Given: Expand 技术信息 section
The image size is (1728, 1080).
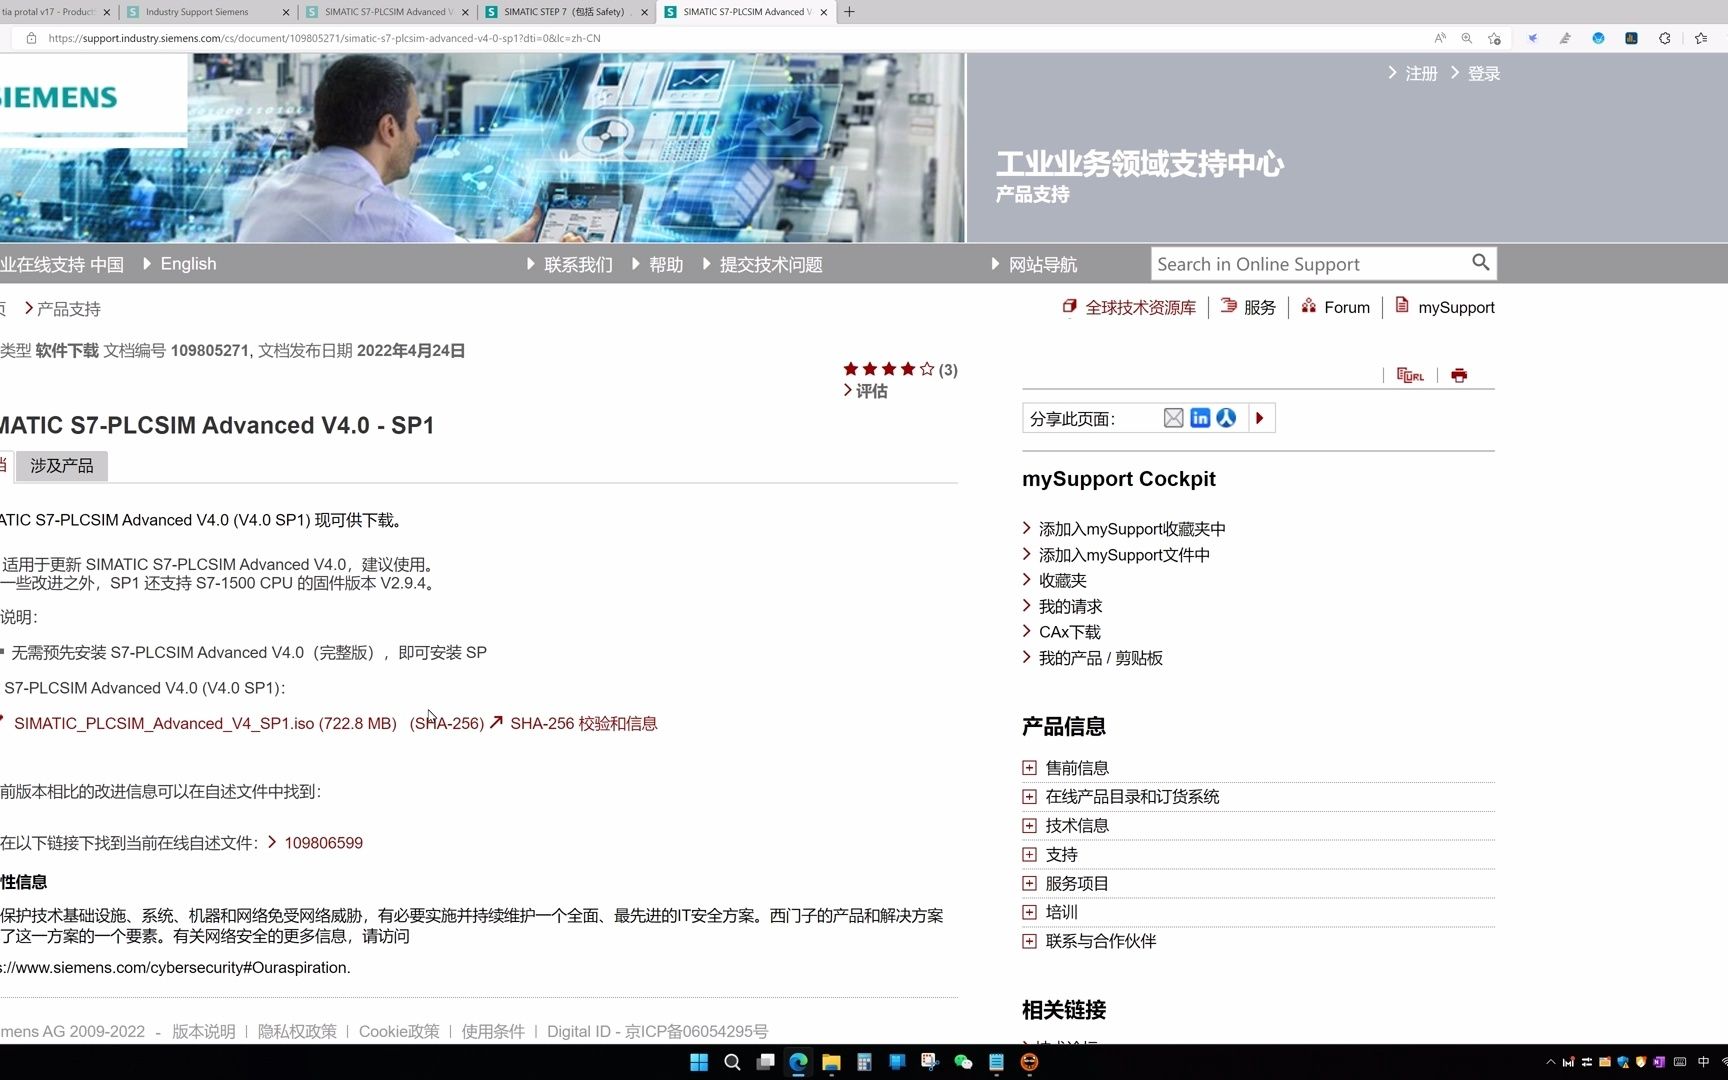Looking at the screenshot, I should click(1029, 826).
